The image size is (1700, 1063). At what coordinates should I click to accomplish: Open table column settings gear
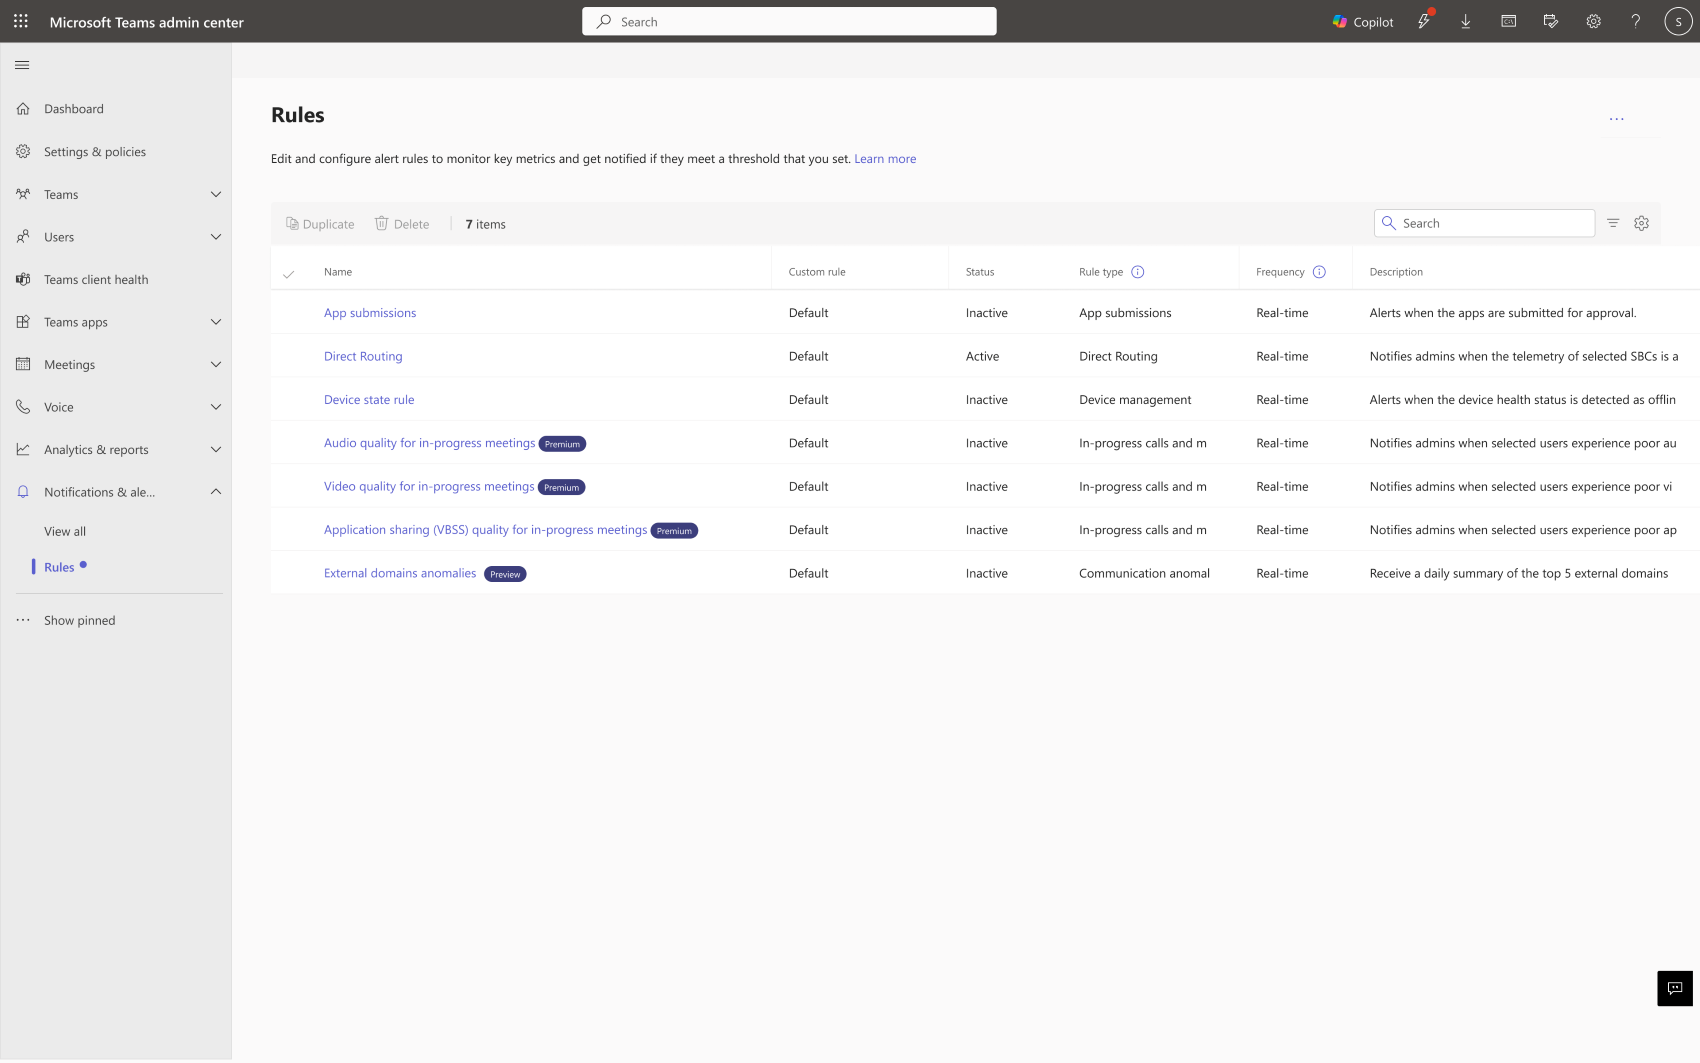pos(1641,223)
